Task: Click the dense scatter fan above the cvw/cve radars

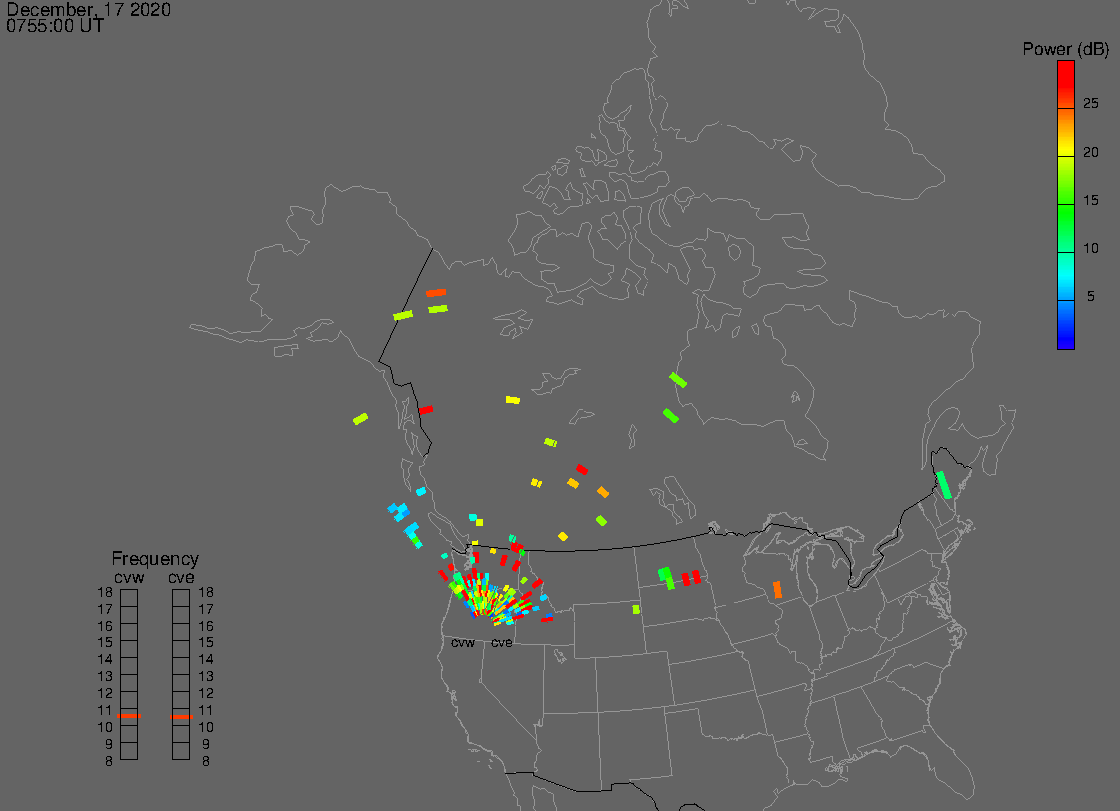Action: pyautogui.click(x=493, y=597)
